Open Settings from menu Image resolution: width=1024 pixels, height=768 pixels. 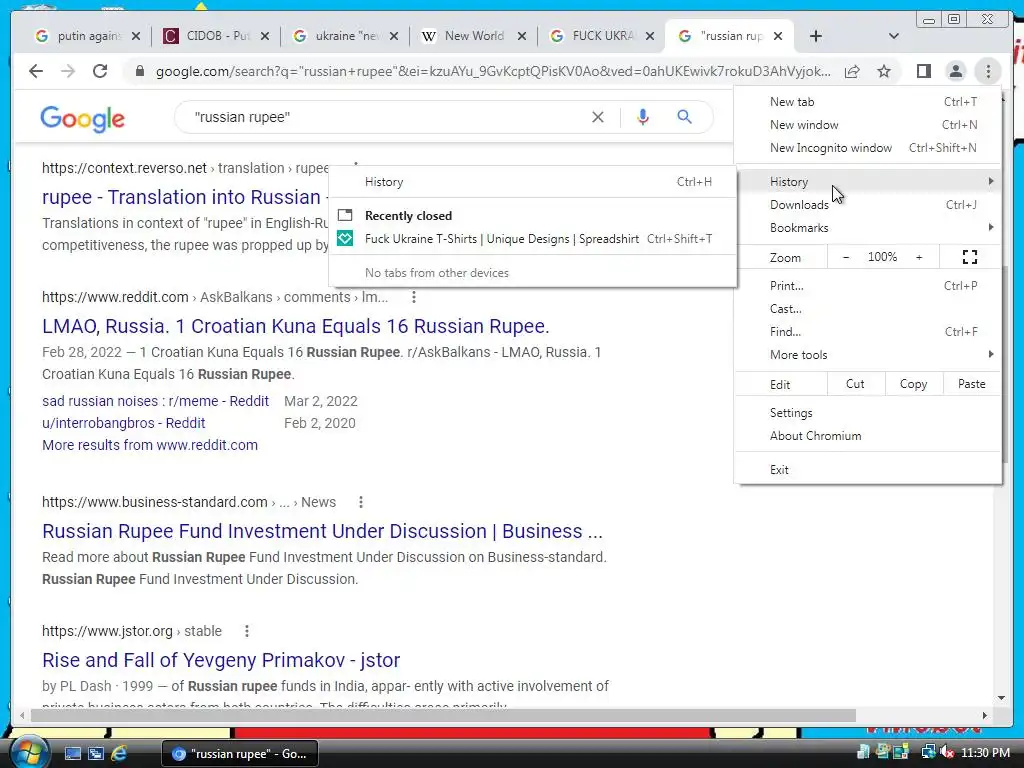(867, 413)
